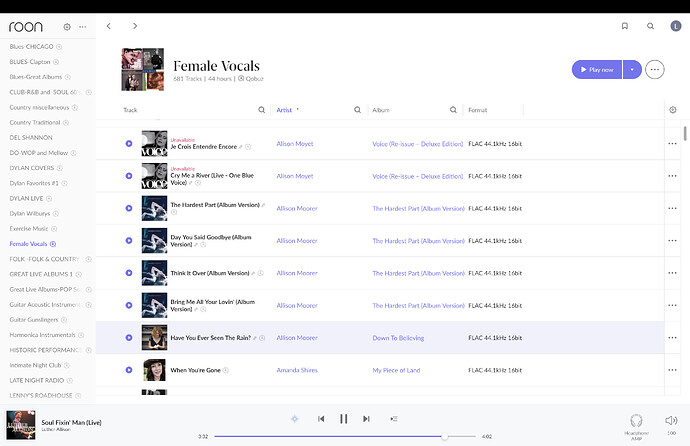
Task: Filter by album with the Album column magnifier
Action: pyautogui.click(x=453, y=110)
